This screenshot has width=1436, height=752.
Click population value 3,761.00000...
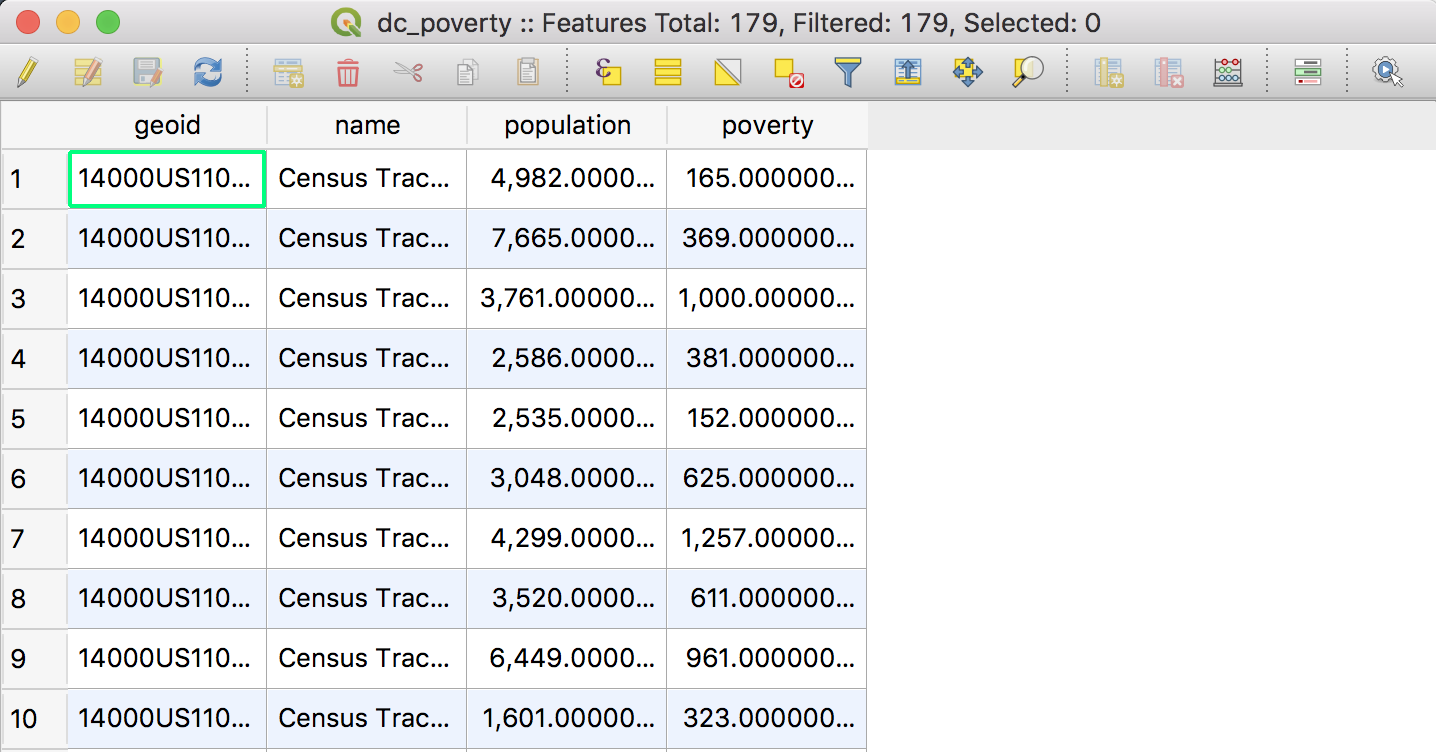point(567,299)
